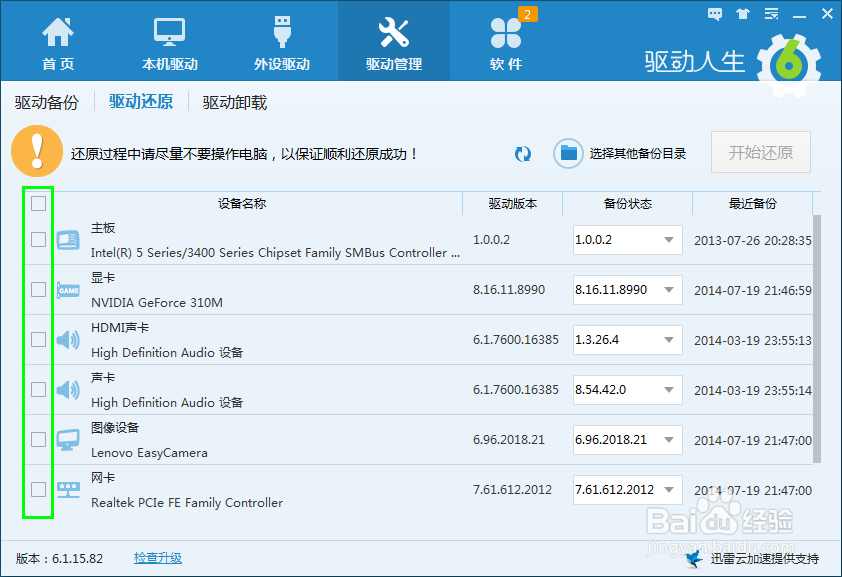Open 外设驱动 USB plug icon
This screenshot has height=577, width=842.
click(x=282, y=32)
